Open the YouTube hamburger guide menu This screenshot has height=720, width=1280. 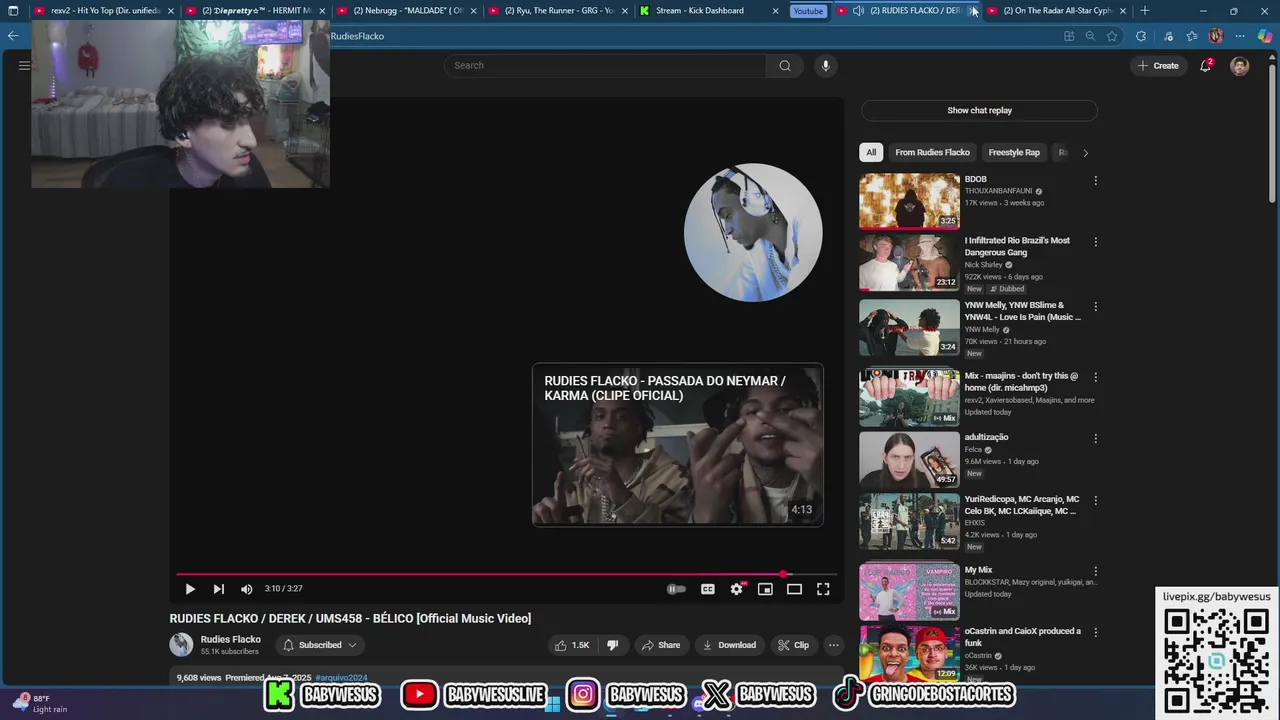point(24,66)
